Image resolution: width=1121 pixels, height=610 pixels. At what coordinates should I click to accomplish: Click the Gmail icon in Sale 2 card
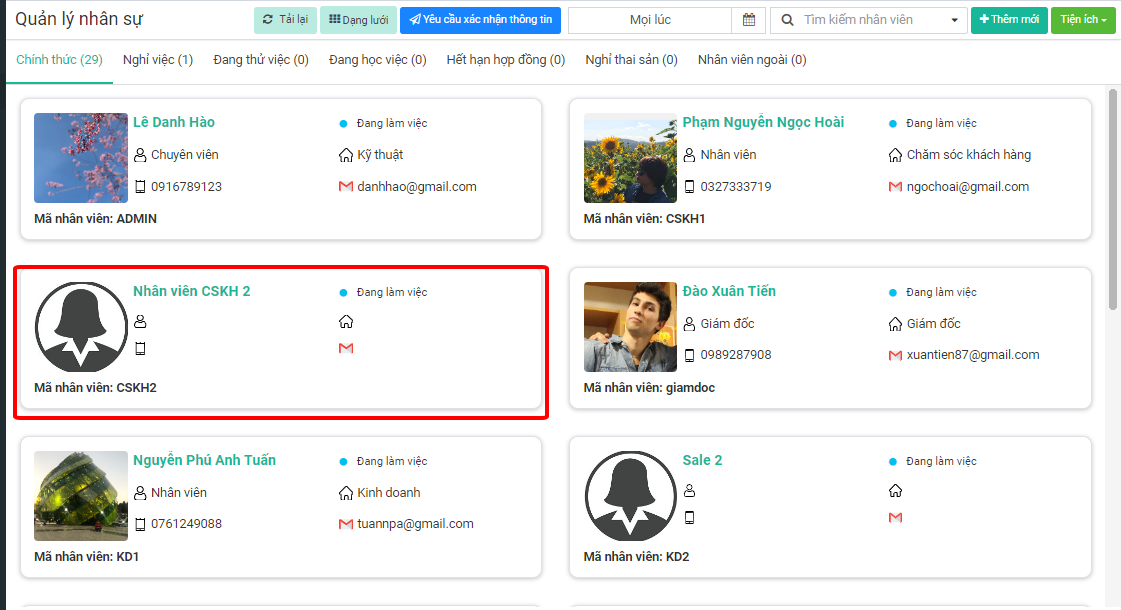tap(895, 517)
